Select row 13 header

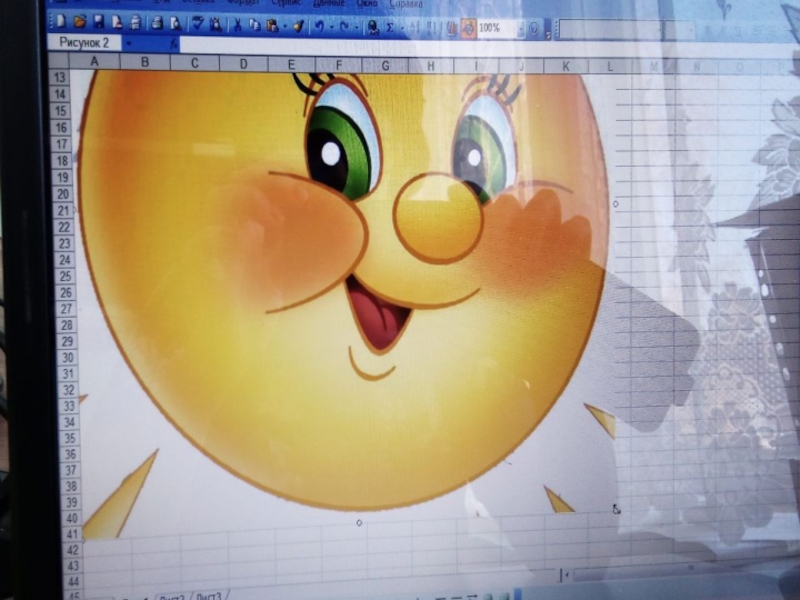click(x=60, y=77)
